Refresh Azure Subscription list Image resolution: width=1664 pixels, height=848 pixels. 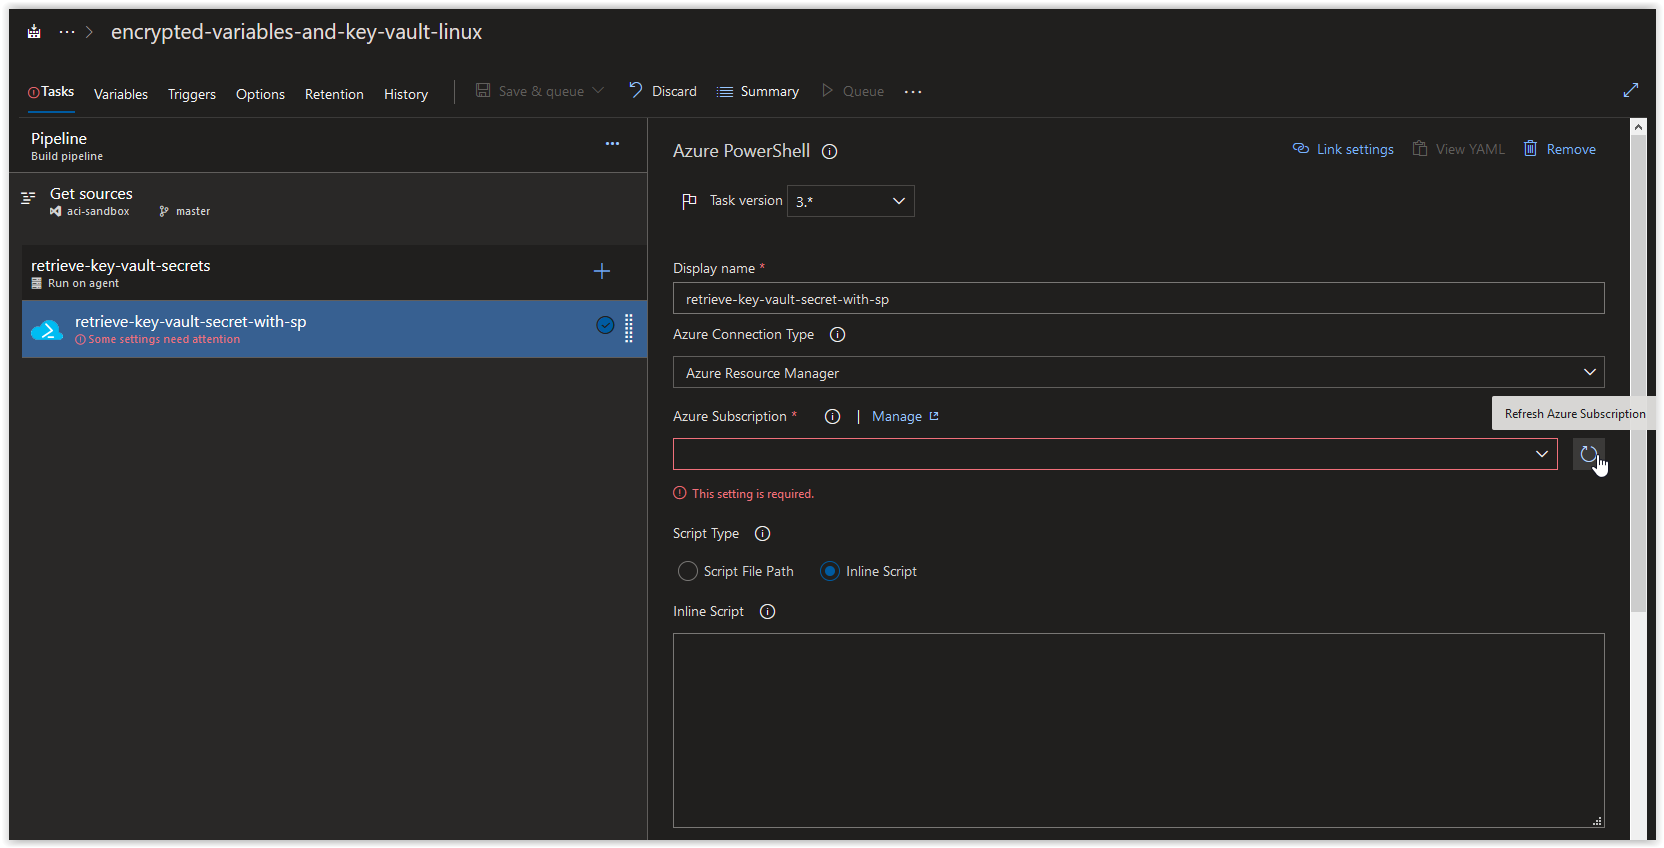click(x=1589, y=454)
